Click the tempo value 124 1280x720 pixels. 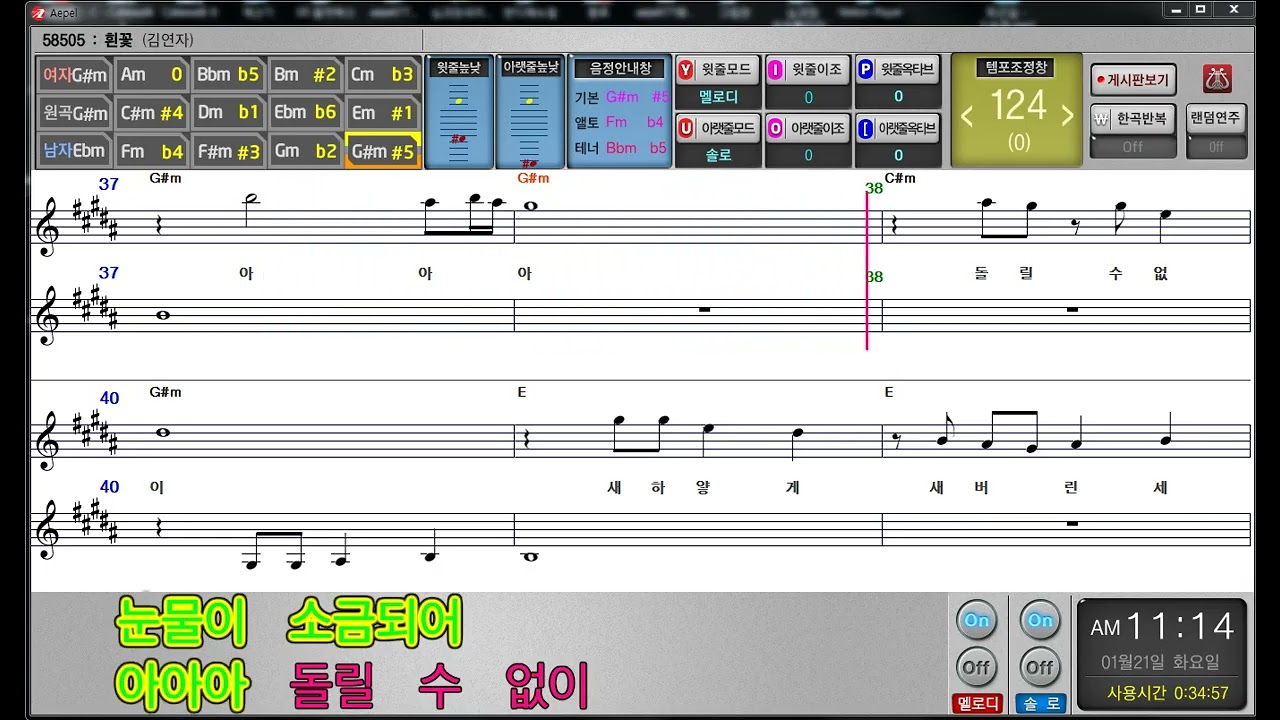coord(1018,105)
